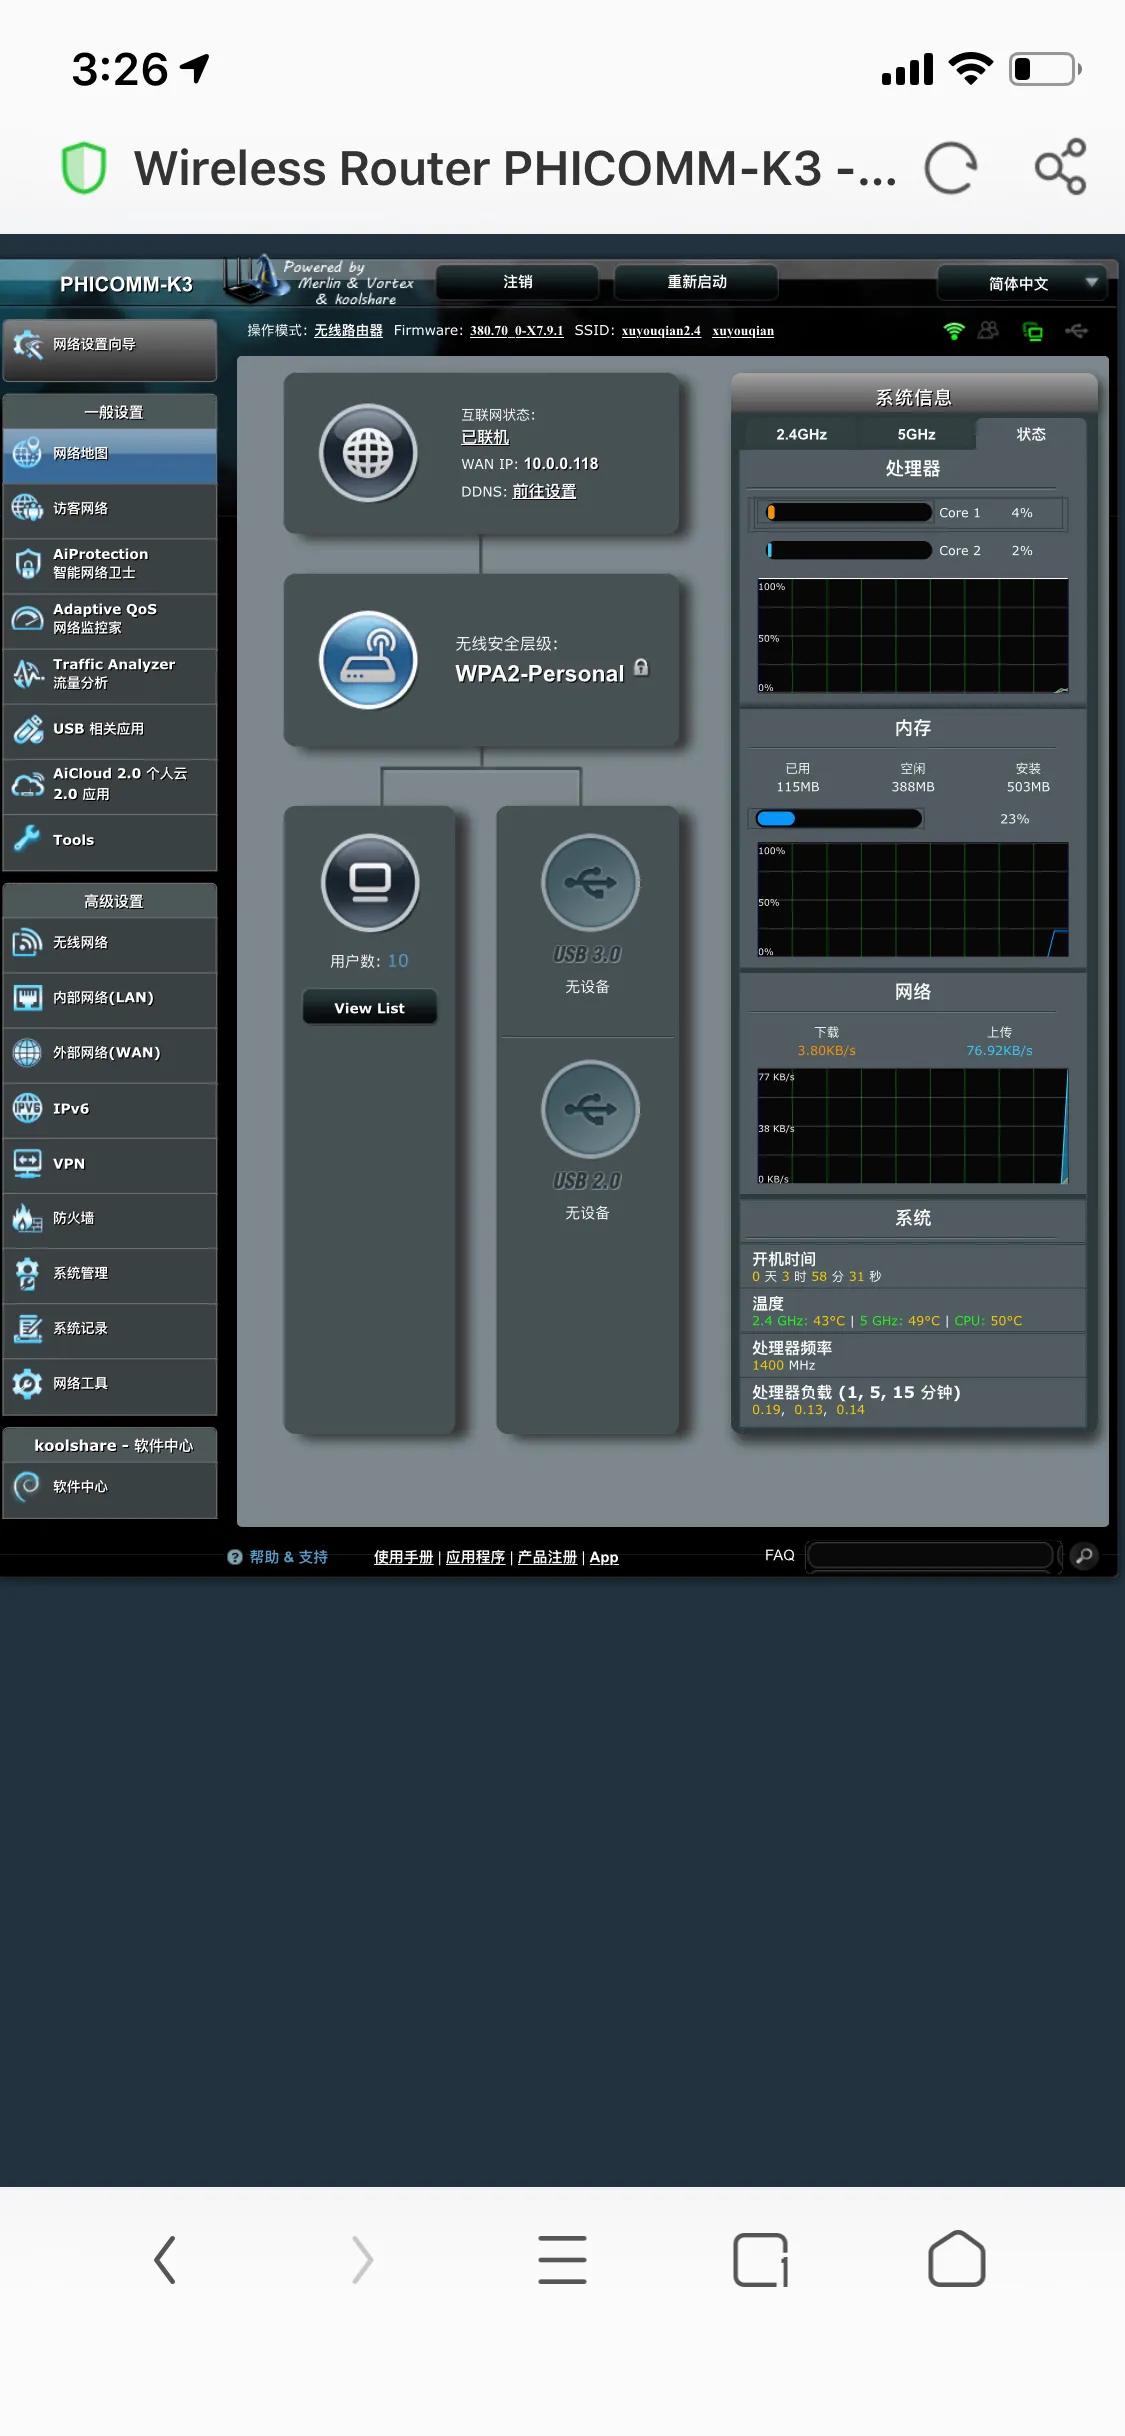This screenshot has width=1125, height=2436.
Task: Open 网络地图 network map page
Action: pos(110,454)
